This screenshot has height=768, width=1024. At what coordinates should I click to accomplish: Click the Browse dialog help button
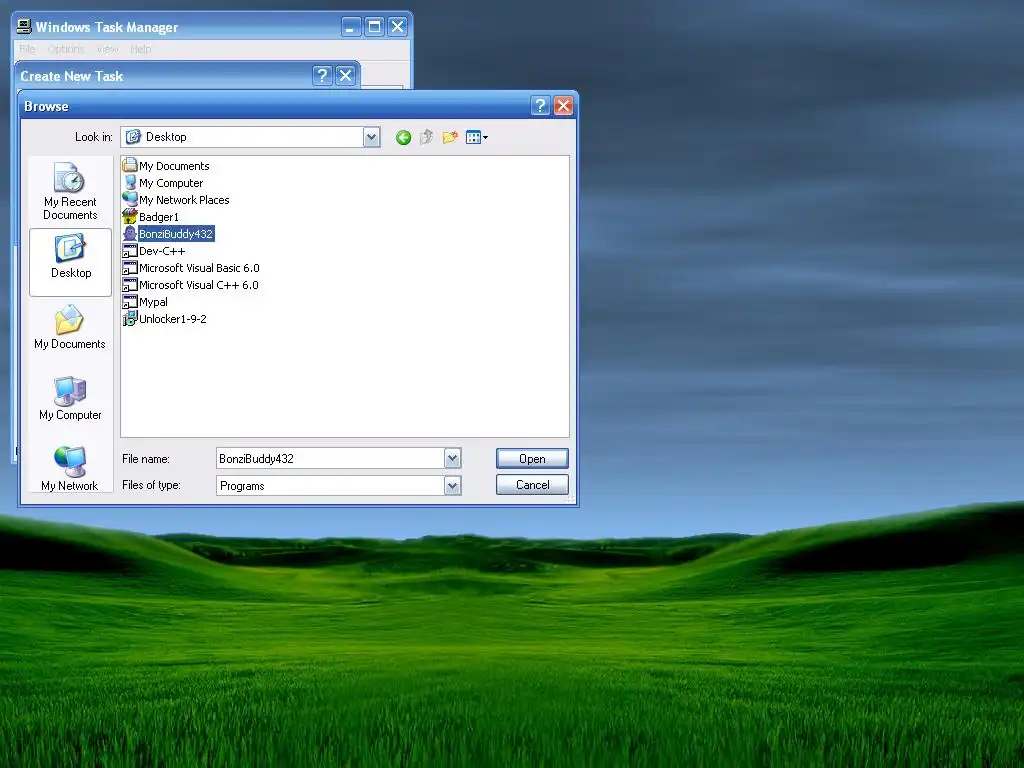[x=540, y=106]
